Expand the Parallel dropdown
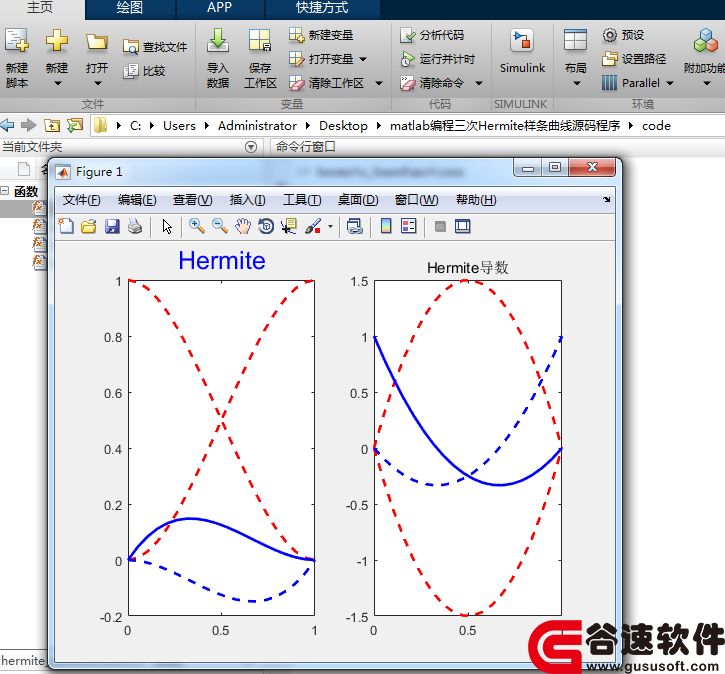This screenshot has height=674, width=725. pos(670,83)
